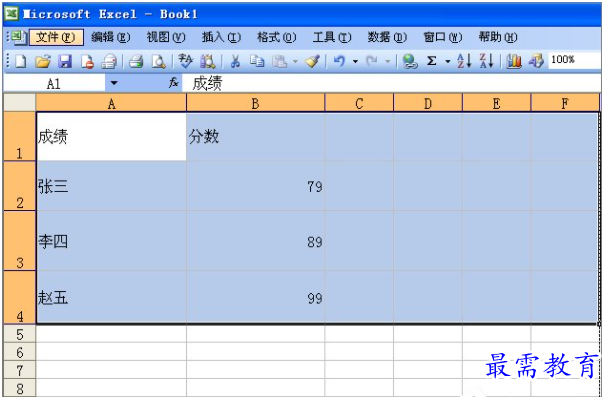Open the 数据(D) menu
The width and height of the screenshot is (607, 397).
387,37
